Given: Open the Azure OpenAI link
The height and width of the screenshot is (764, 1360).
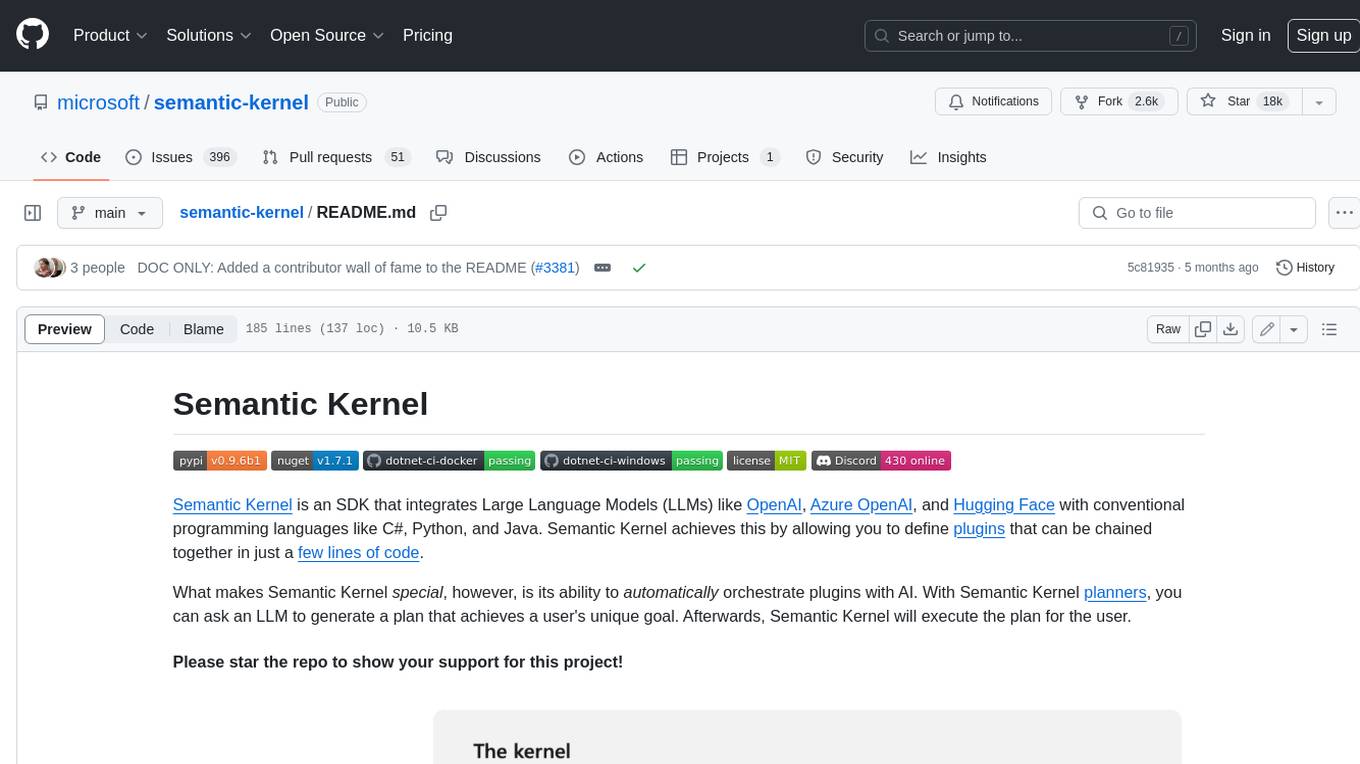Looking at the screenshot, I should click(x=861, y=505).
